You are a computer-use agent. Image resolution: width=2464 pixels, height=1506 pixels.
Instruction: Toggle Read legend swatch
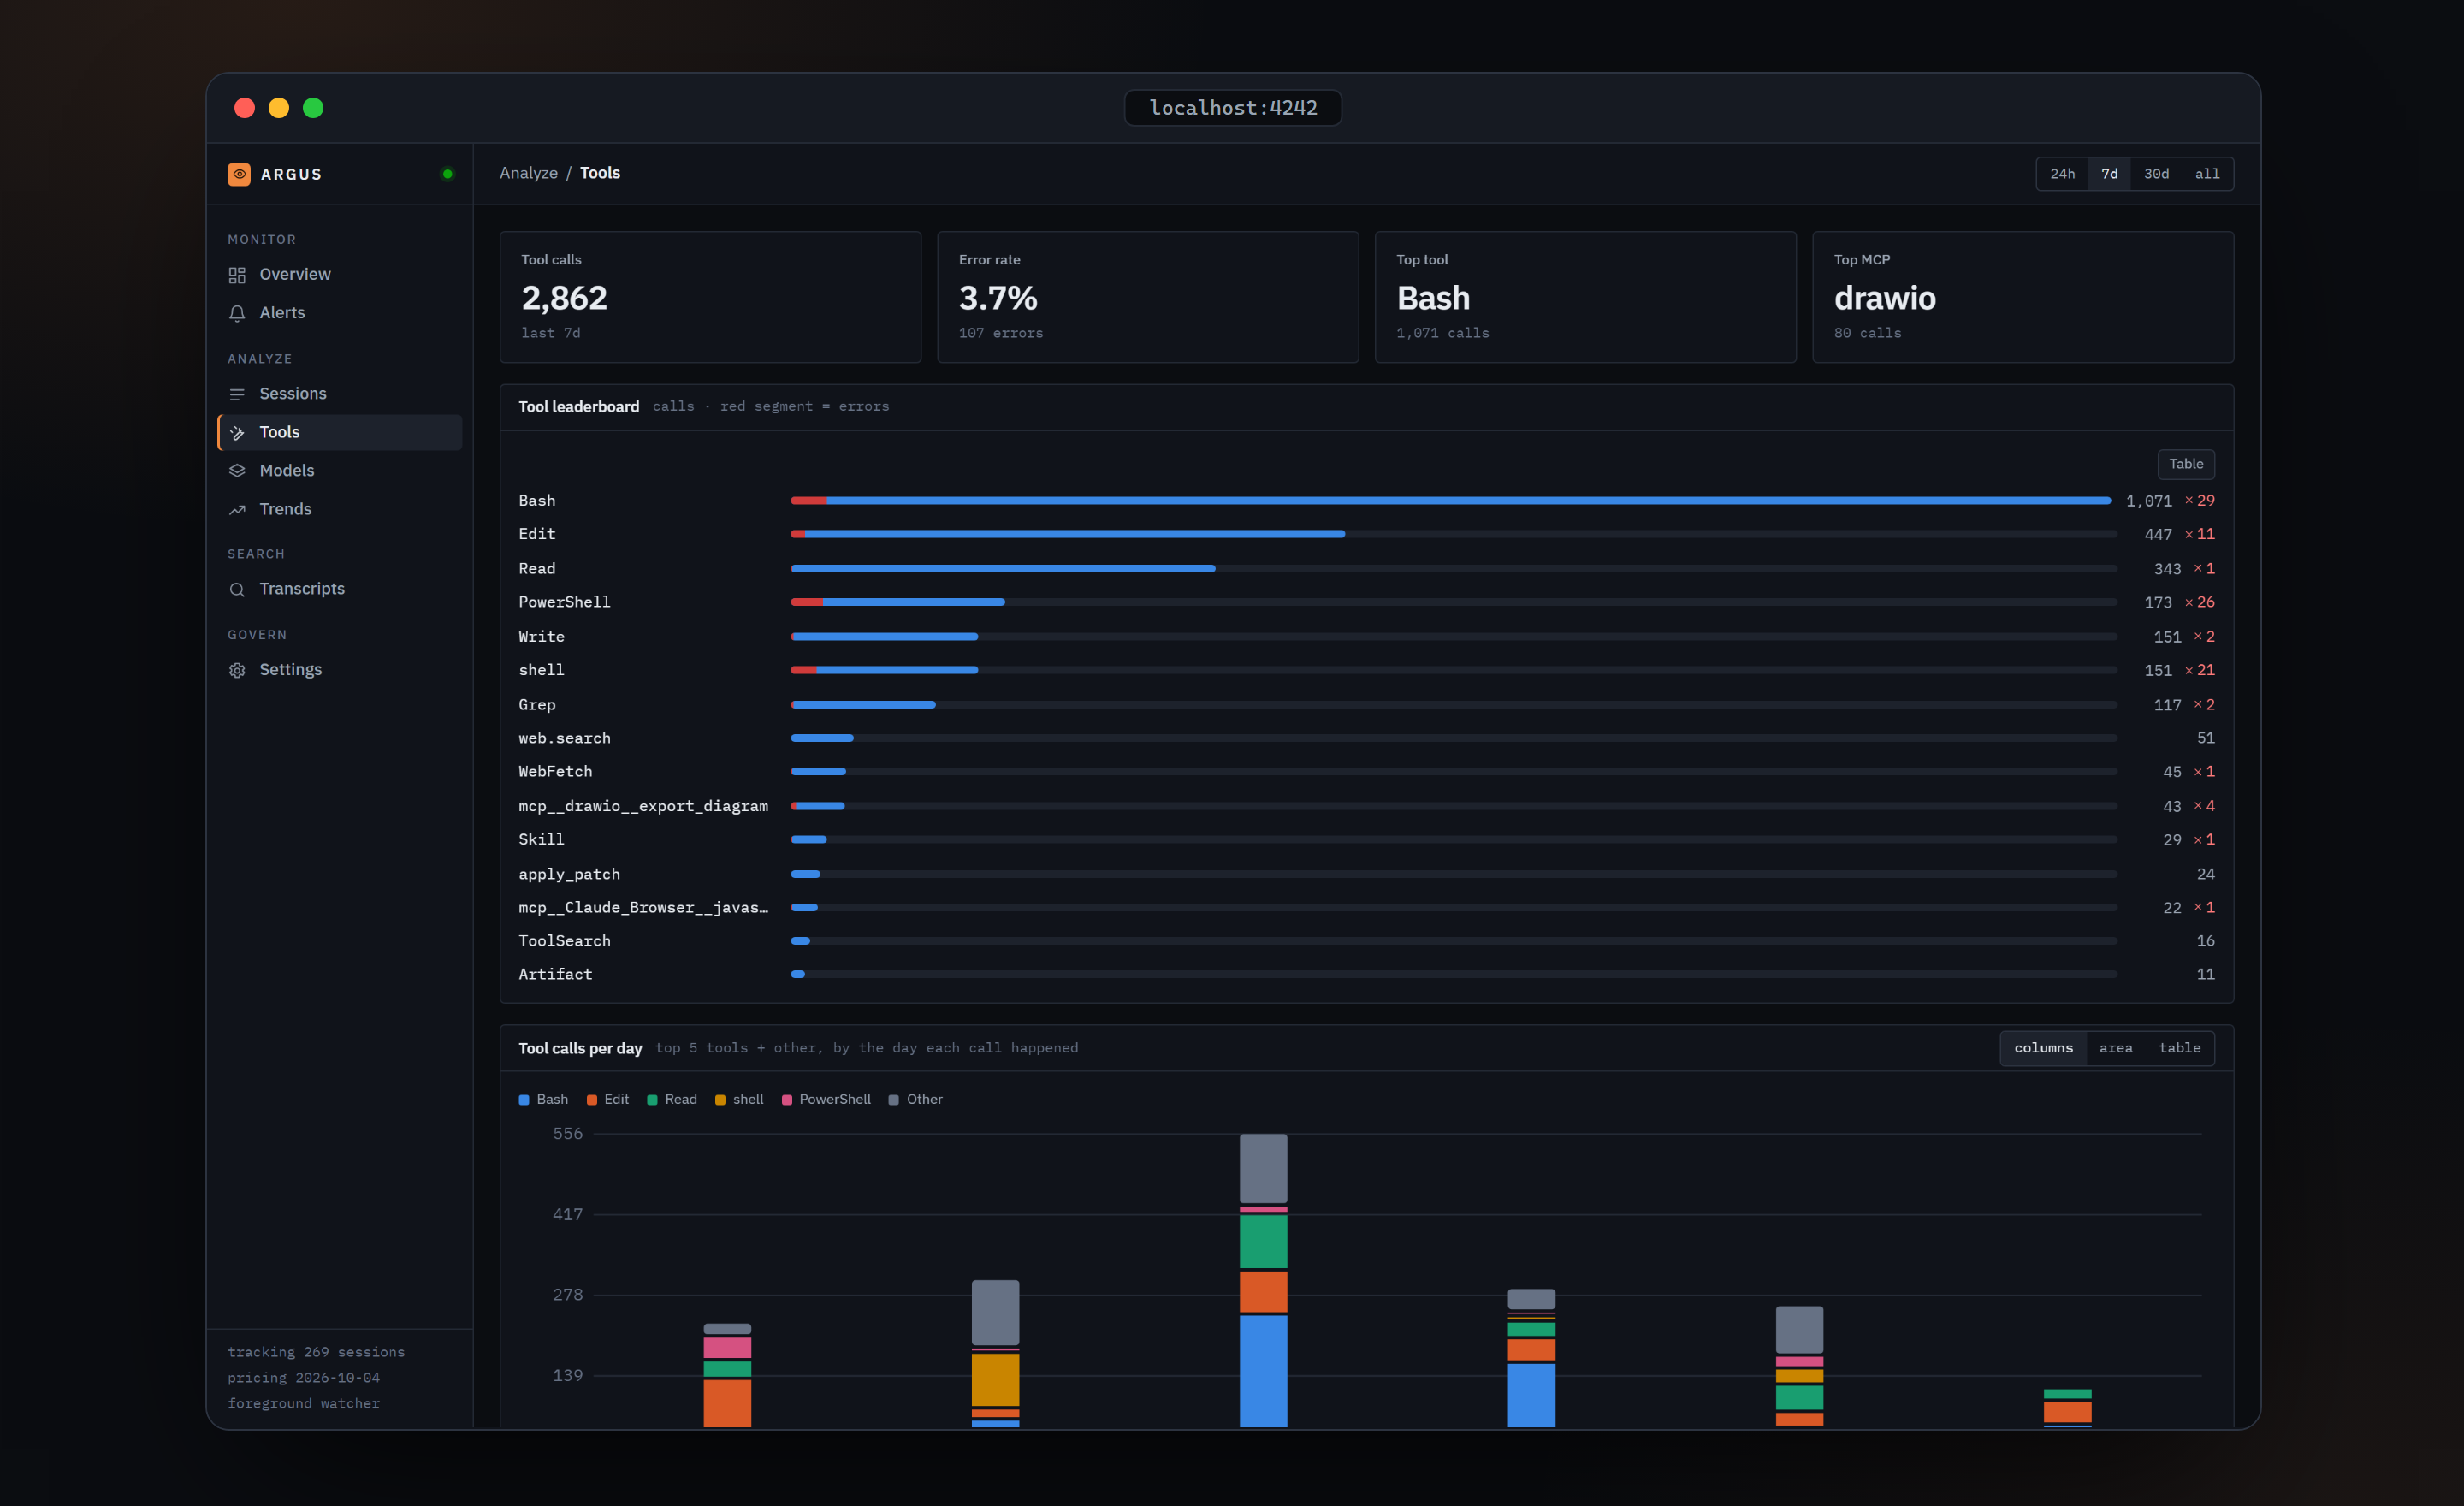652,1100
